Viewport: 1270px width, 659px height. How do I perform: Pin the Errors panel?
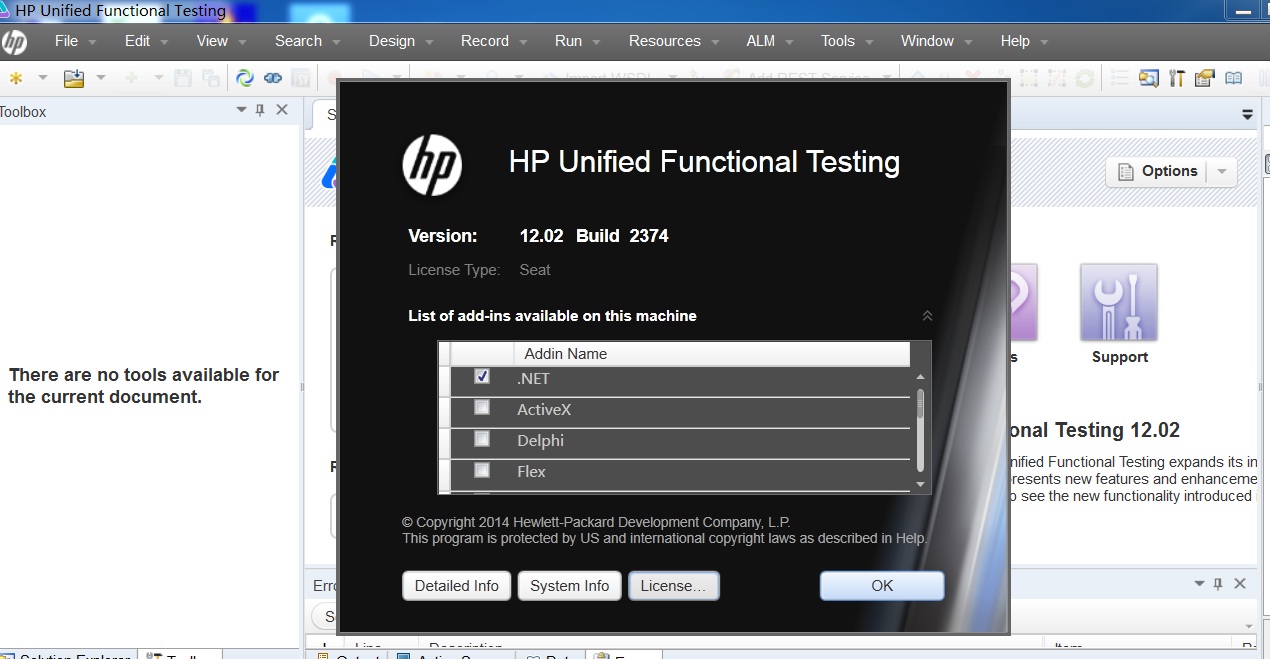pyautogui.click(x=1218, y=583)
